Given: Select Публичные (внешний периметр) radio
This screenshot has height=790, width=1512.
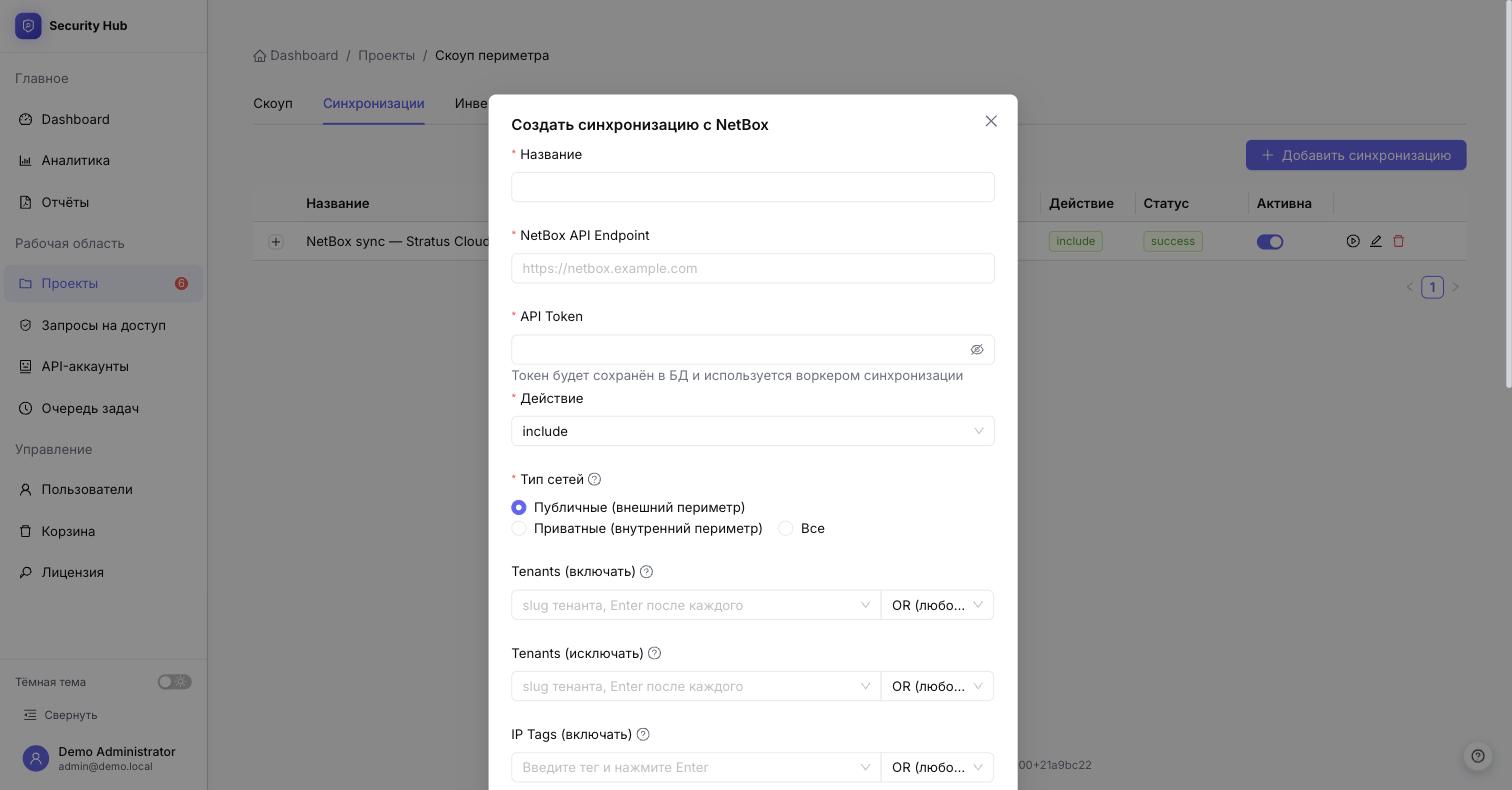Looking at the screenshot, I should tap(519, 508).
